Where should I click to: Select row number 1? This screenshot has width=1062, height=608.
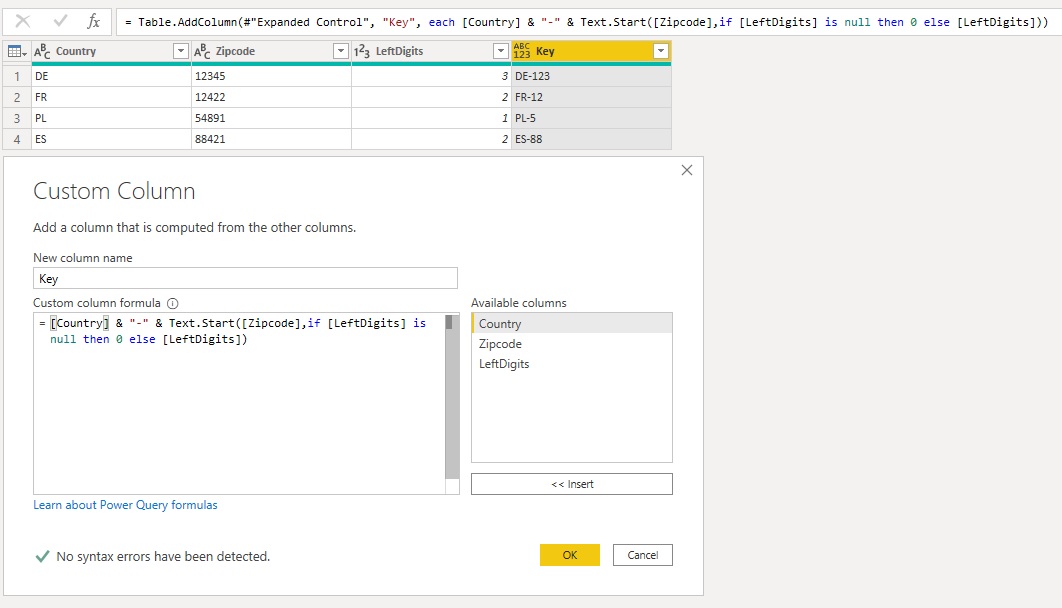pos(17,77)
